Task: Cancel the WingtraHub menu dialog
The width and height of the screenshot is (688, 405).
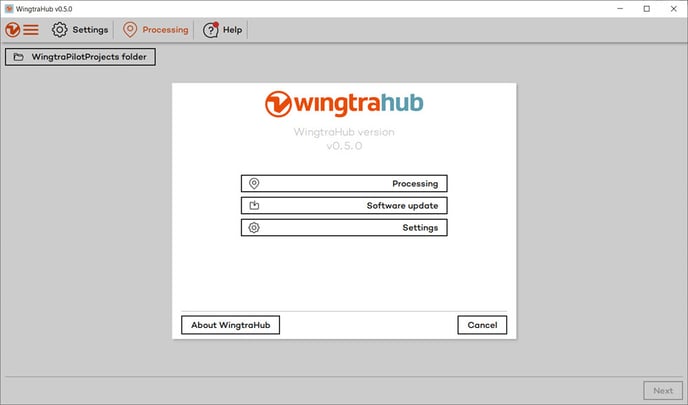Action: pos(482,325)
